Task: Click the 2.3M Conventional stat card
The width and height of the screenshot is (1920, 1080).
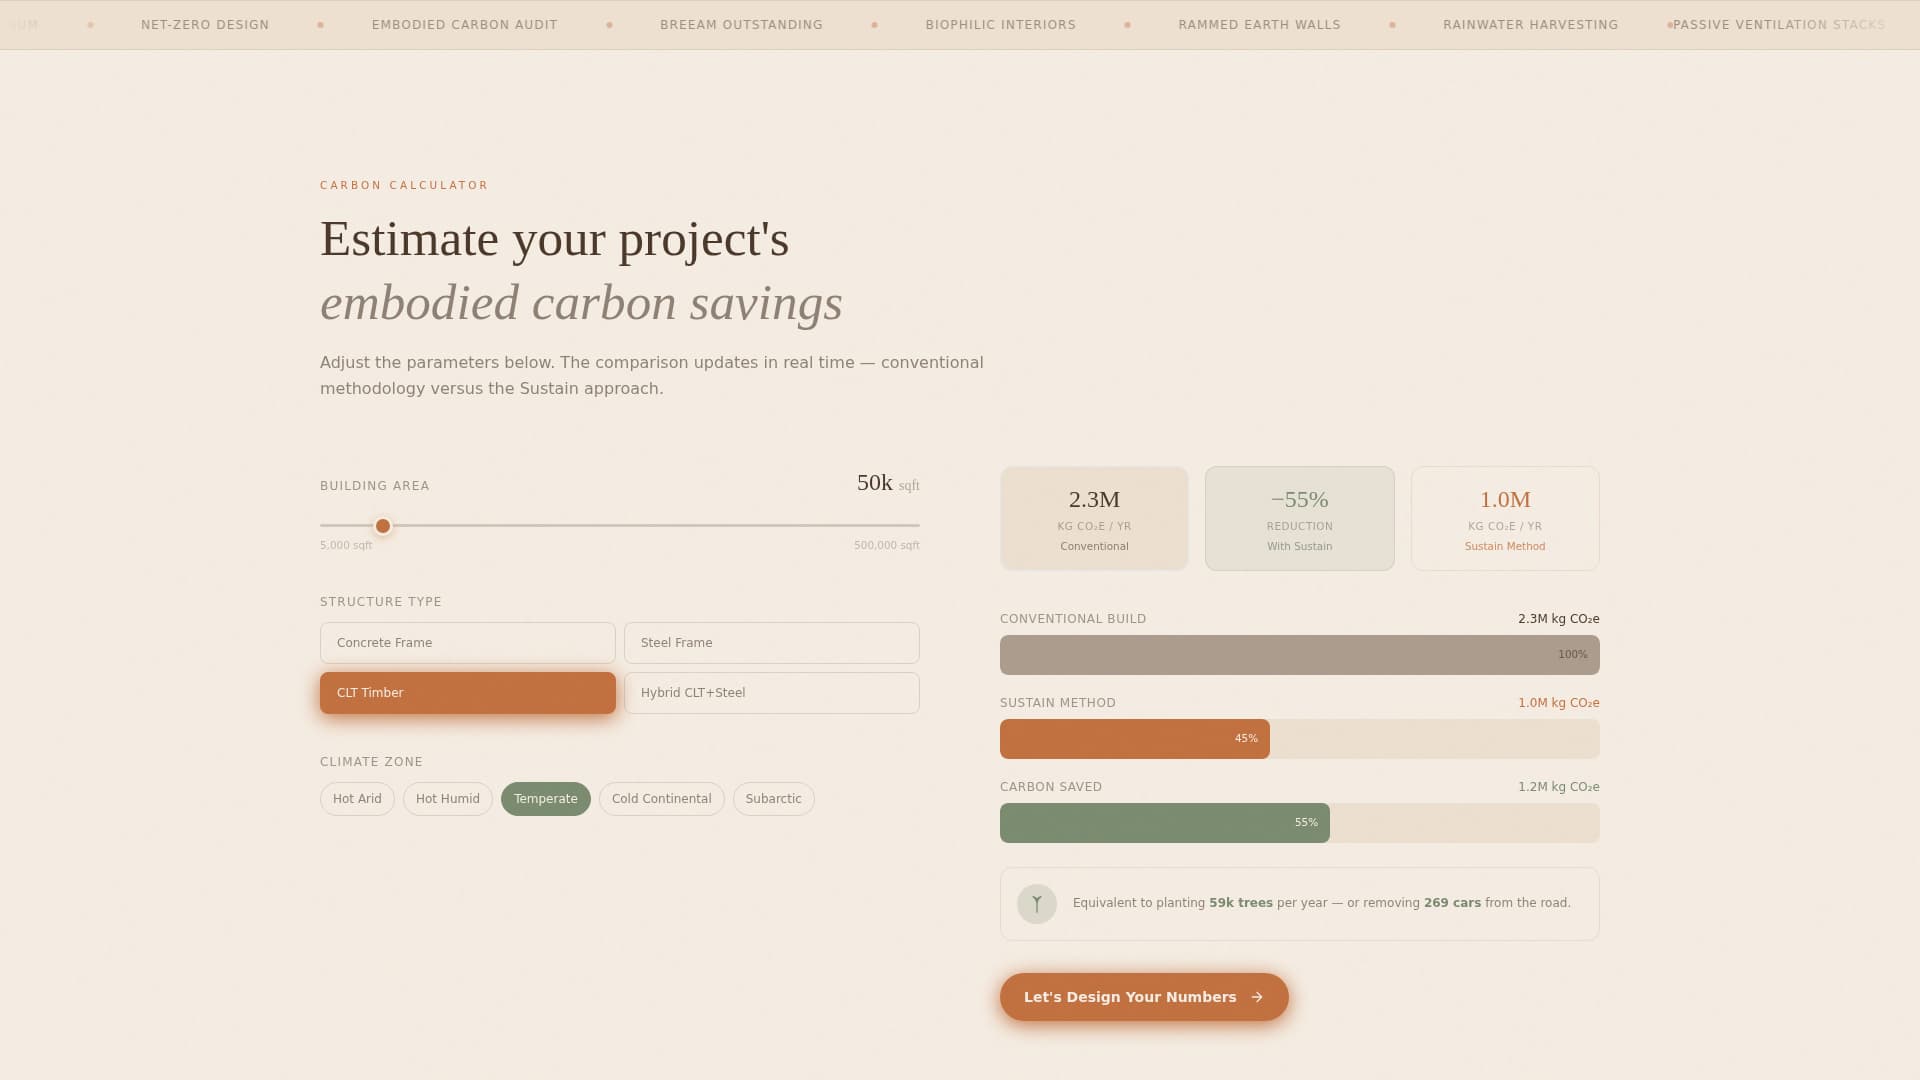Action: point(1094,517)
